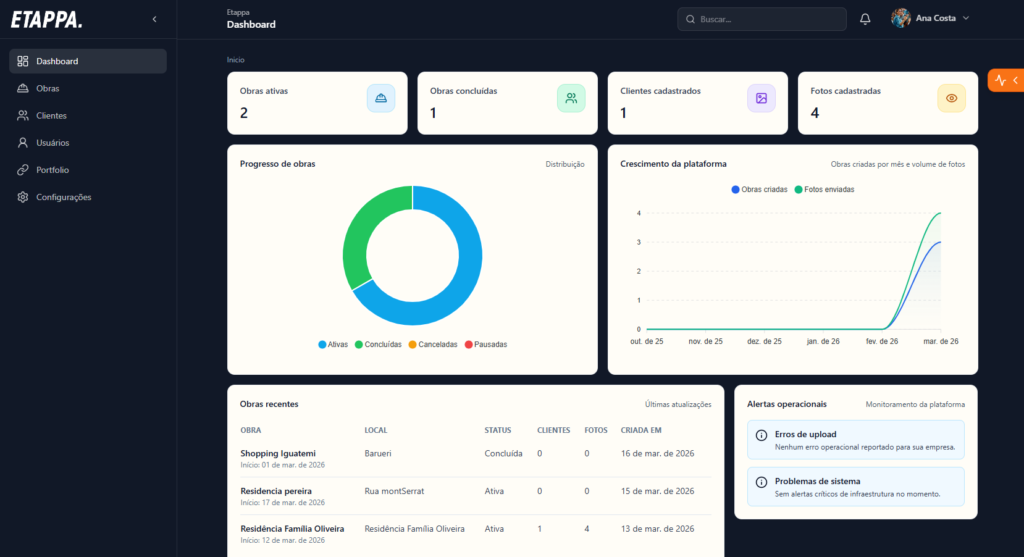Open the Shopping Iguatemi project row
The image size is (1024, 557).
coord(278,453)
